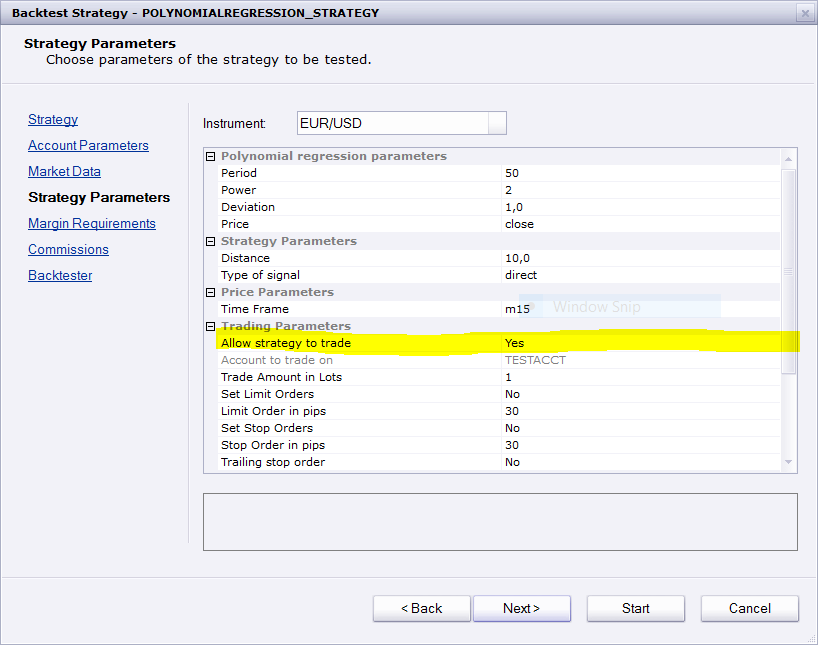Toggle the Trailing stop order value No
Screen dimensions: 818x645
(641, 462)
